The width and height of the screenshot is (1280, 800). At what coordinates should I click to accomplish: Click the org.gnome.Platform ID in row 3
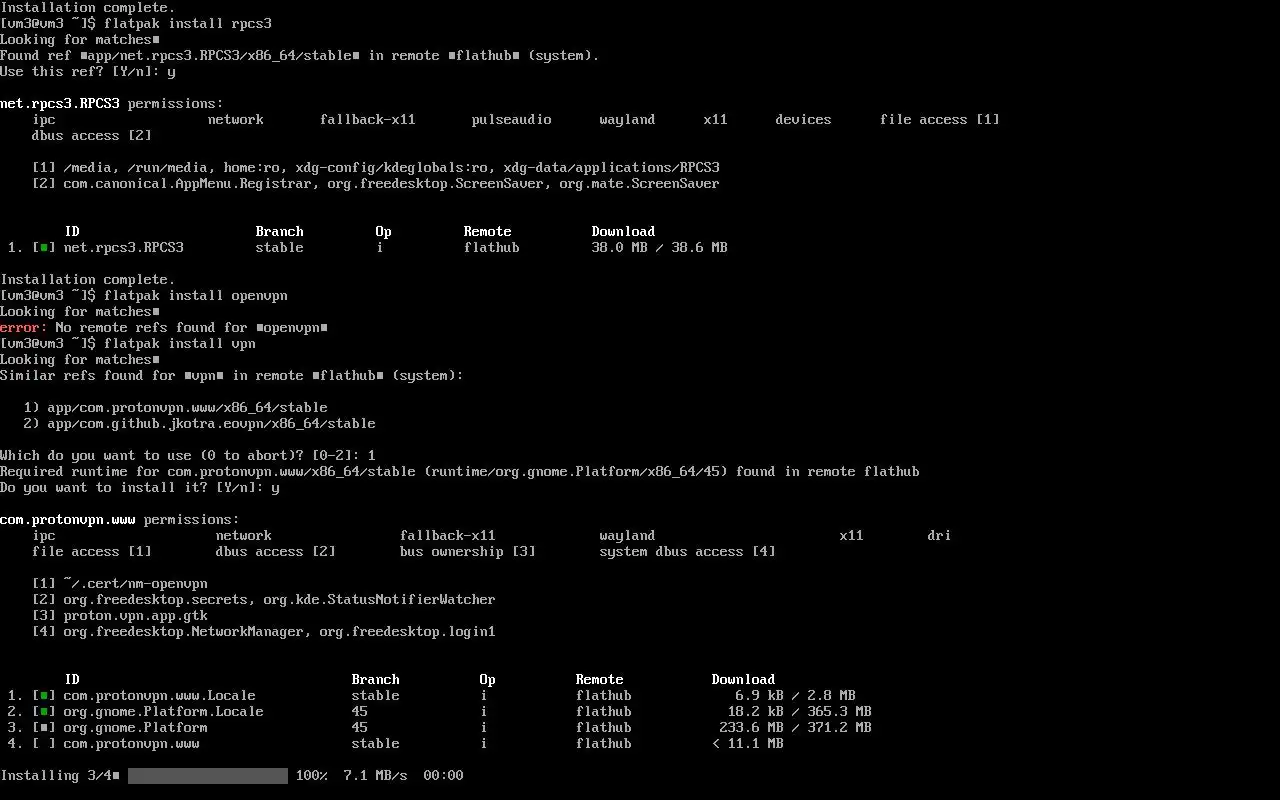[x=136, y=728]
